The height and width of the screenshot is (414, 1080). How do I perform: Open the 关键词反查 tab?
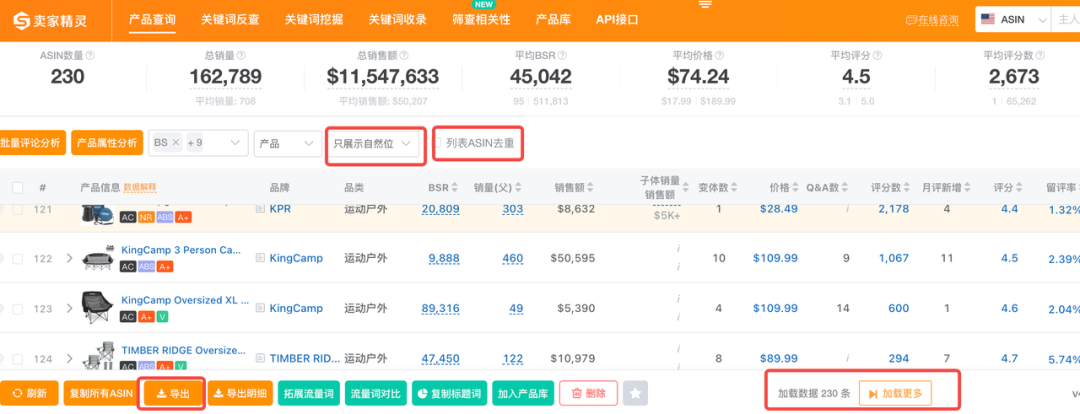pyautogui.click(x=230, y=19)
